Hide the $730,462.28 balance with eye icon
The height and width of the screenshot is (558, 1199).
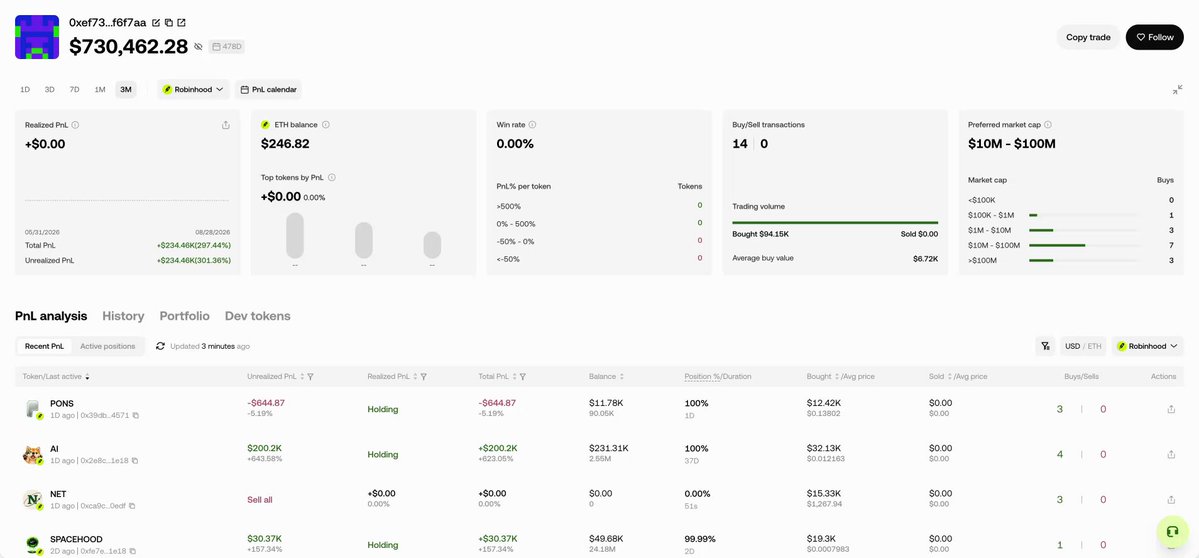(x=199, y=47)
